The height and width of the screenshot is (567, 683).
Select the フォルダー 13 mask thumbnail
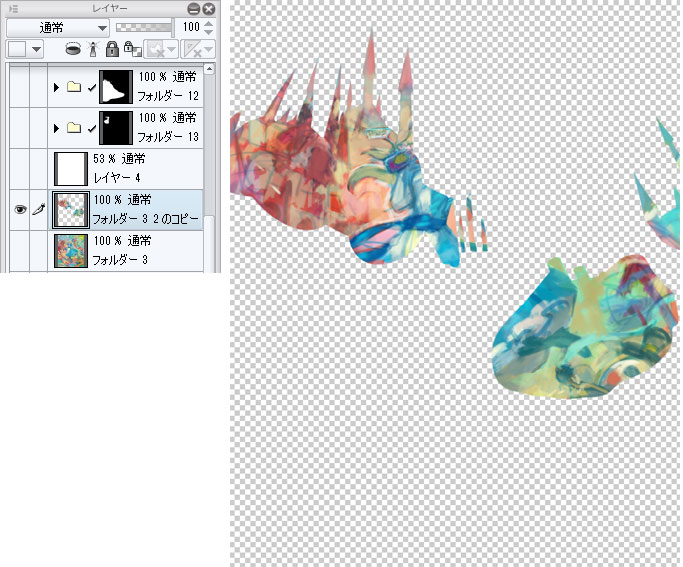116,128
